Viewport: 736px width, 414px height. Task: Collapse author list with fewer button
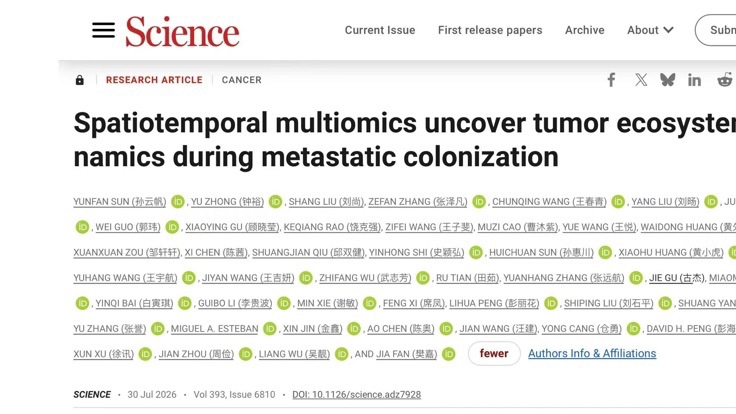click(x=494, y=353)
